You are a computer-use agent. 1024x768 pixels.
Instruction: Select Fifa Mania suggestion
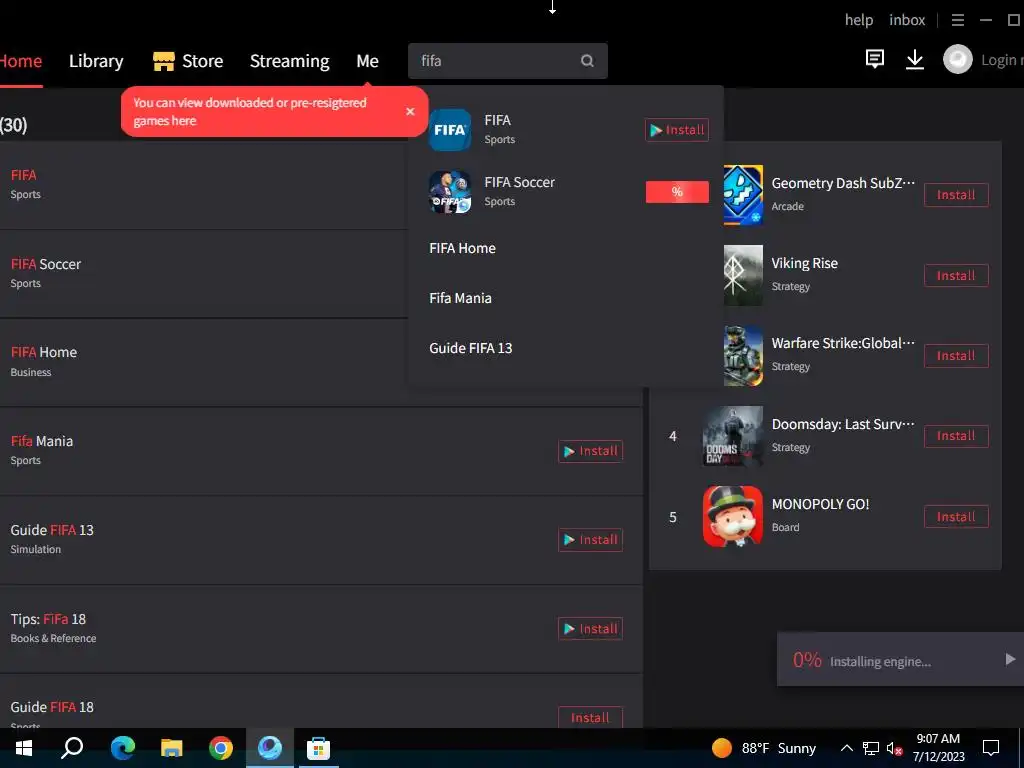coord(460,298)
